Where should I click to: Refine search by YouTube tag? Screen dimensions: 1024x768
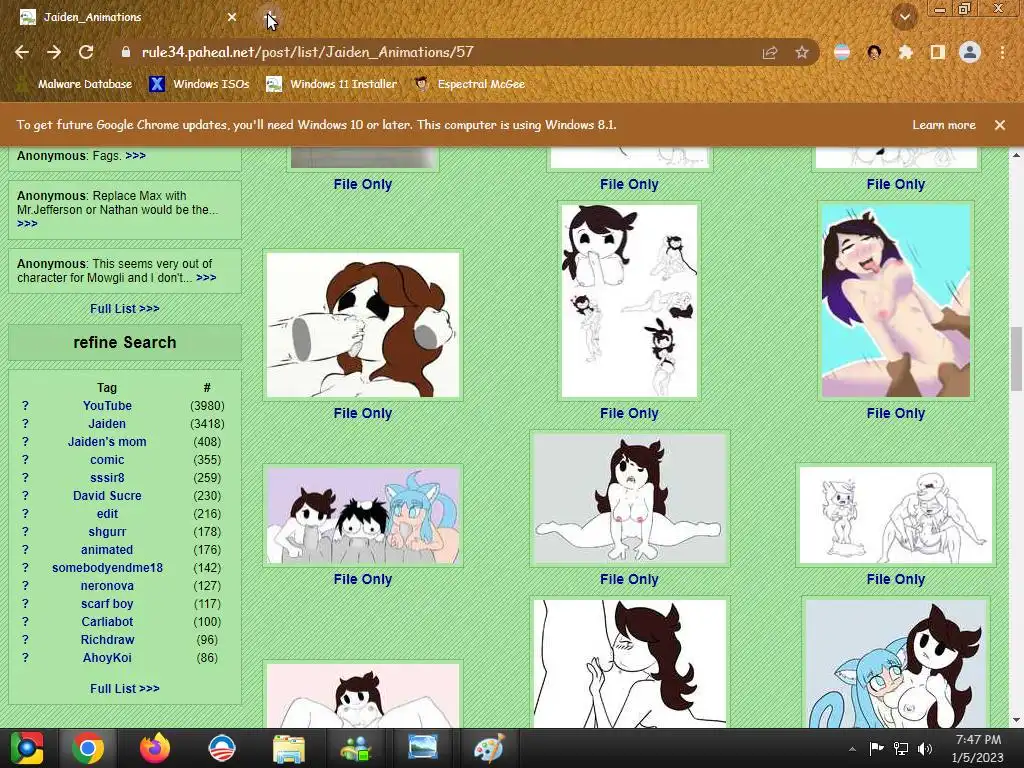(x=107, y=406)
